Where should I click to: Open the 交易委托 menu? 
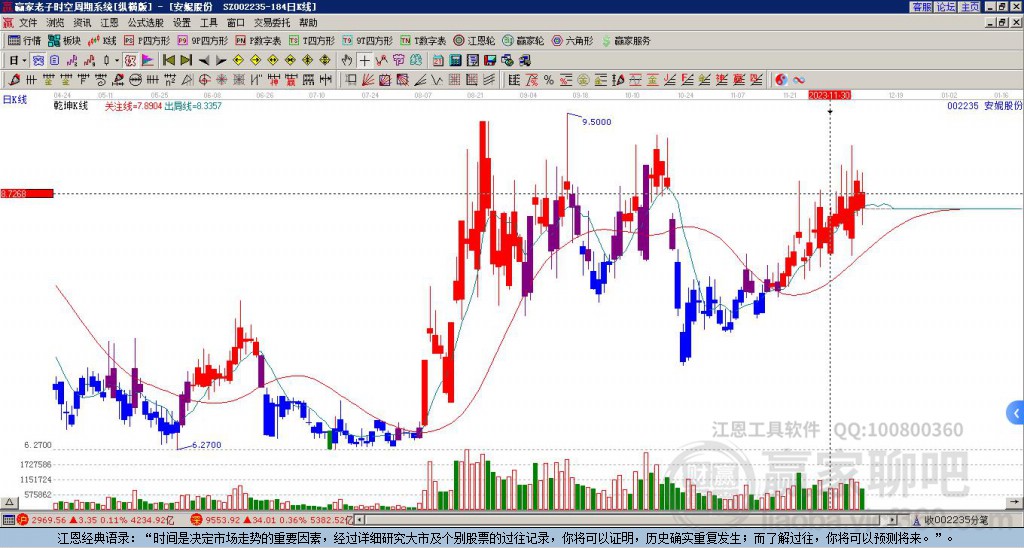[x=272, y=23]
